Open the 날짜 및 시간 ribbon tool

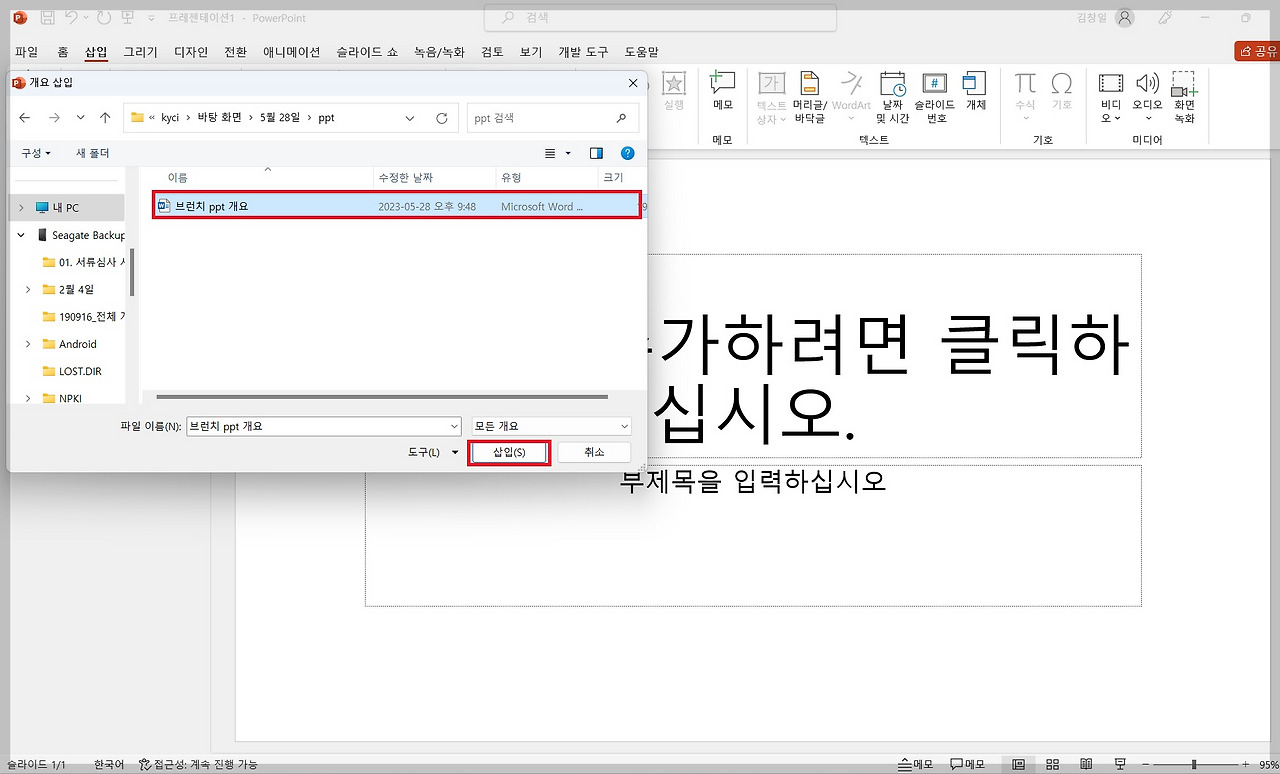pyautogui.click(x=892, y=97)
